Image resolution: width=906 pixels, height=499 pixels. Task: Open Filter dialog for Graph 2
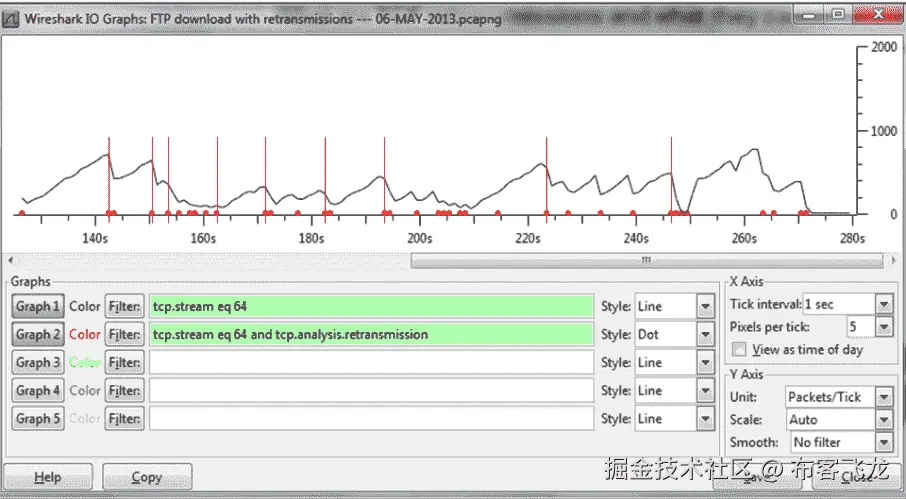click(x=124, y=334)
